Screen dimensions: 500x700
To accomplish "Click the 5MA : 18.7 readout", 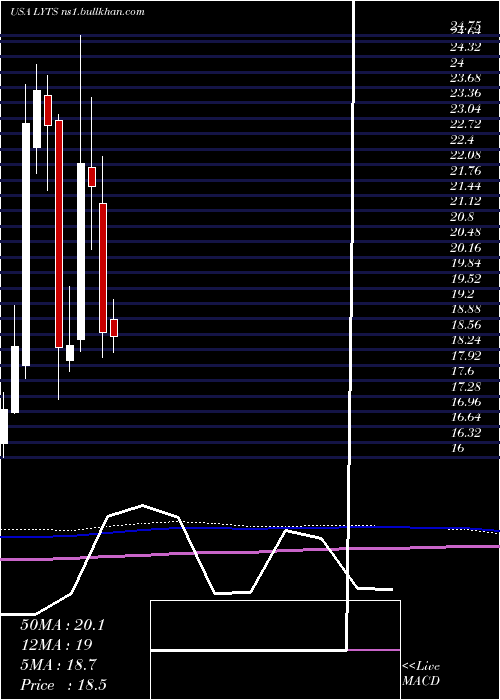I will [58, 666].
